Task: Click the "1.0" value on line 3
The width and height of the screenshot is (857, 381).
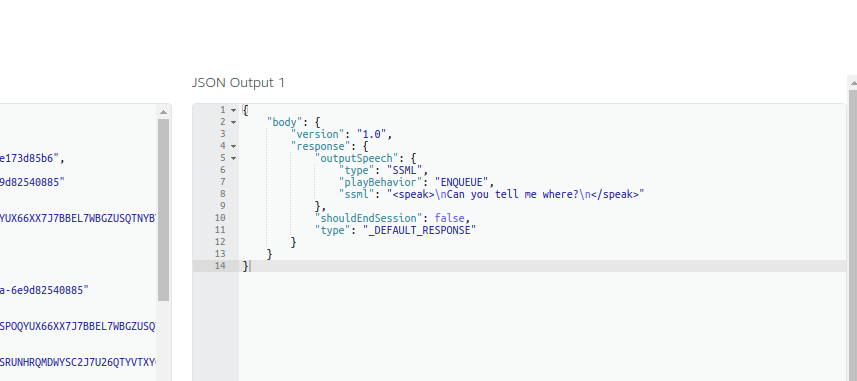Action: click(x=372, y=134)
